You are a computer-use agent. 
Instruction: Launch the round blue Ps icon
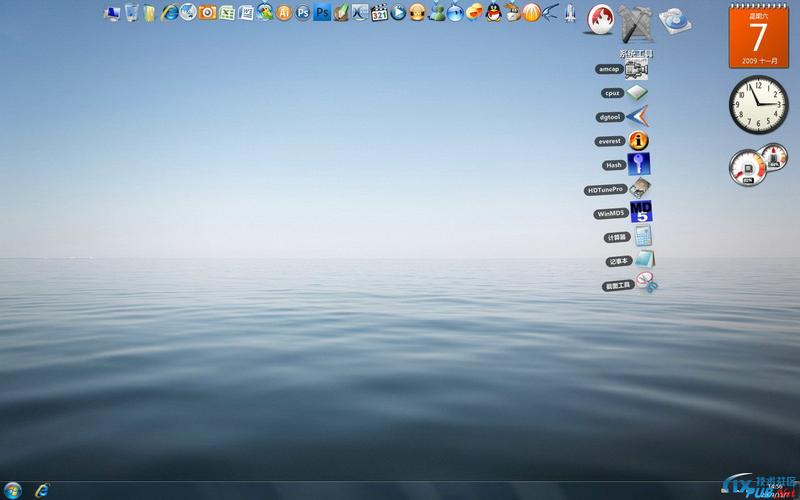click(303, 13)
